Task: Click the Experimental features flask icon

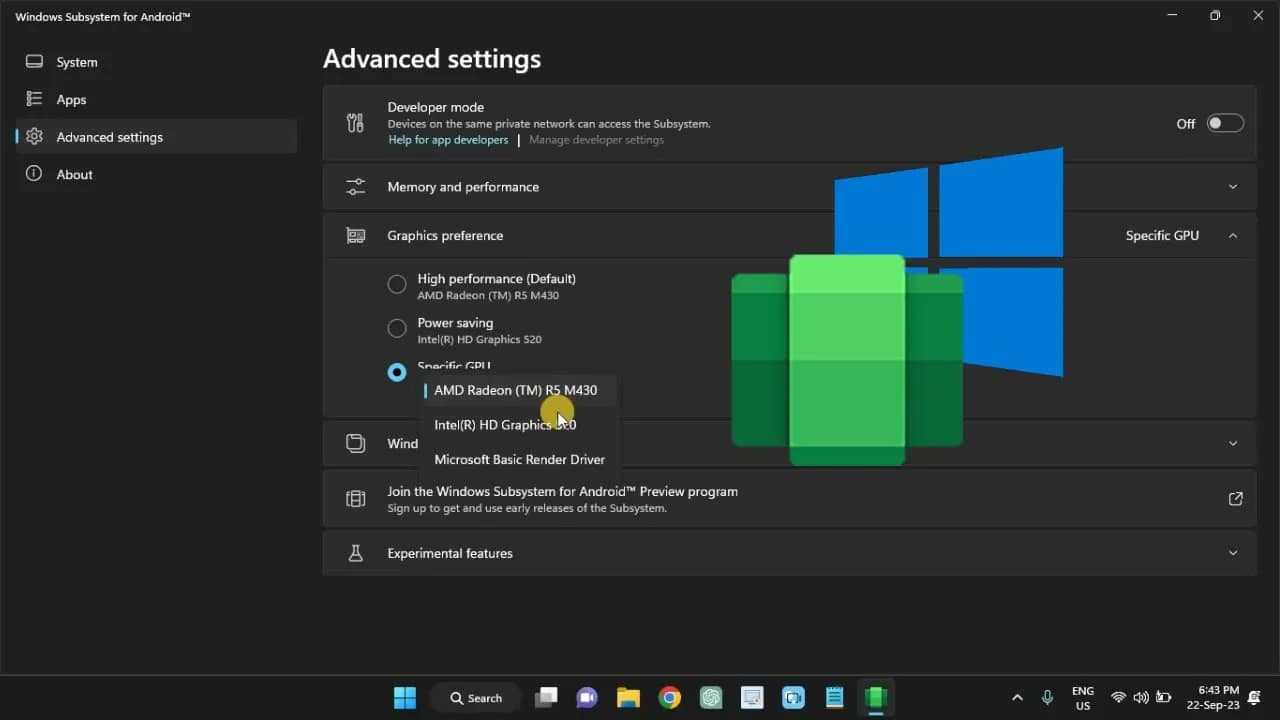Action: pos(355,552)
